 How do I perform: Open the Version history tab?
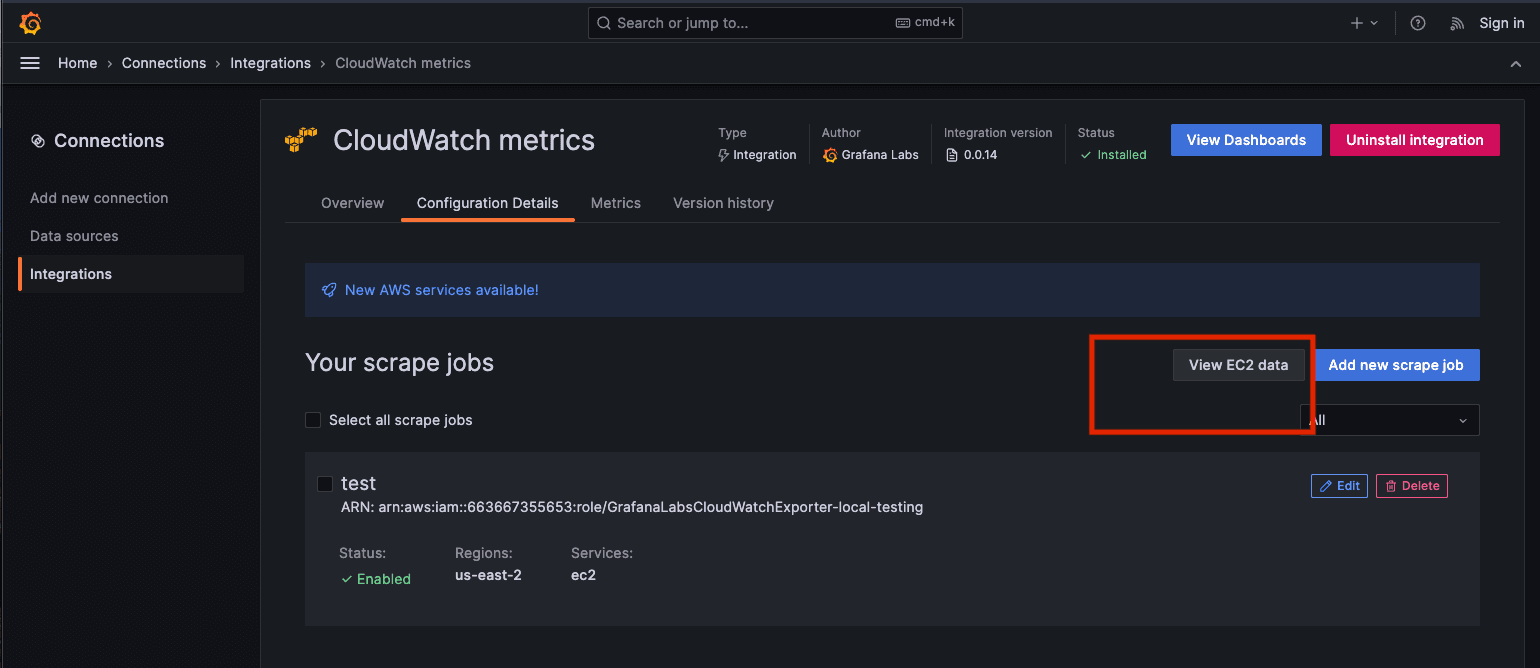(722, 203)
